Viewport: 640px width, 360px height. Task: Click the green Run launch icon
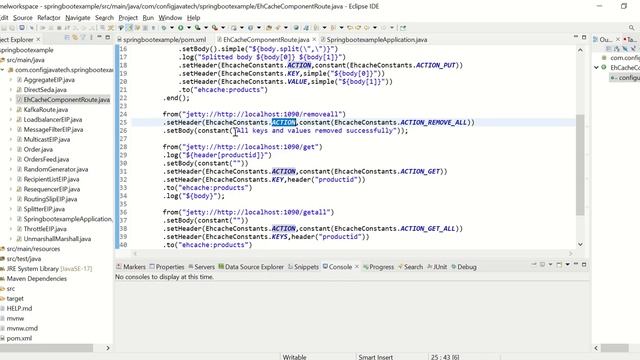180,28
